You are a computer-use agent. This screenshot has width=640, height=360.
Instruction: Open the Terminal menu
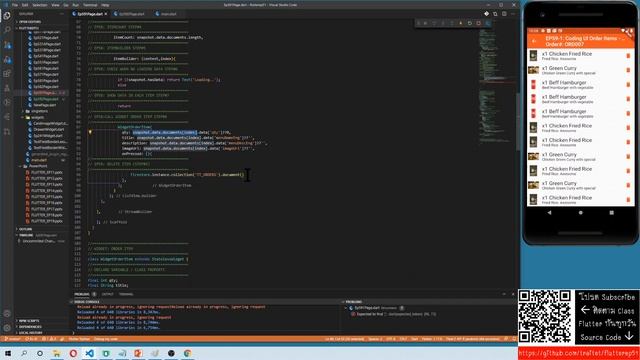click(90, 5)
